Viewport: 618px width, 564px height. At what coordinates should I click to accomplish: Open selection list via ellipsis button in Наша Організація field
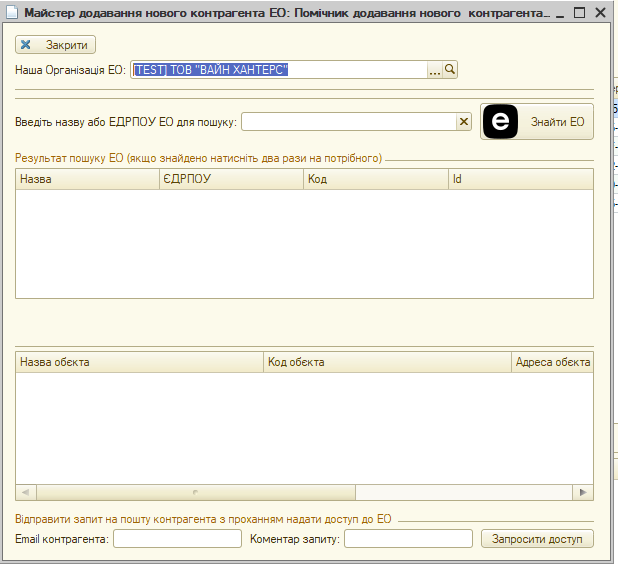[x=434, y=70]
